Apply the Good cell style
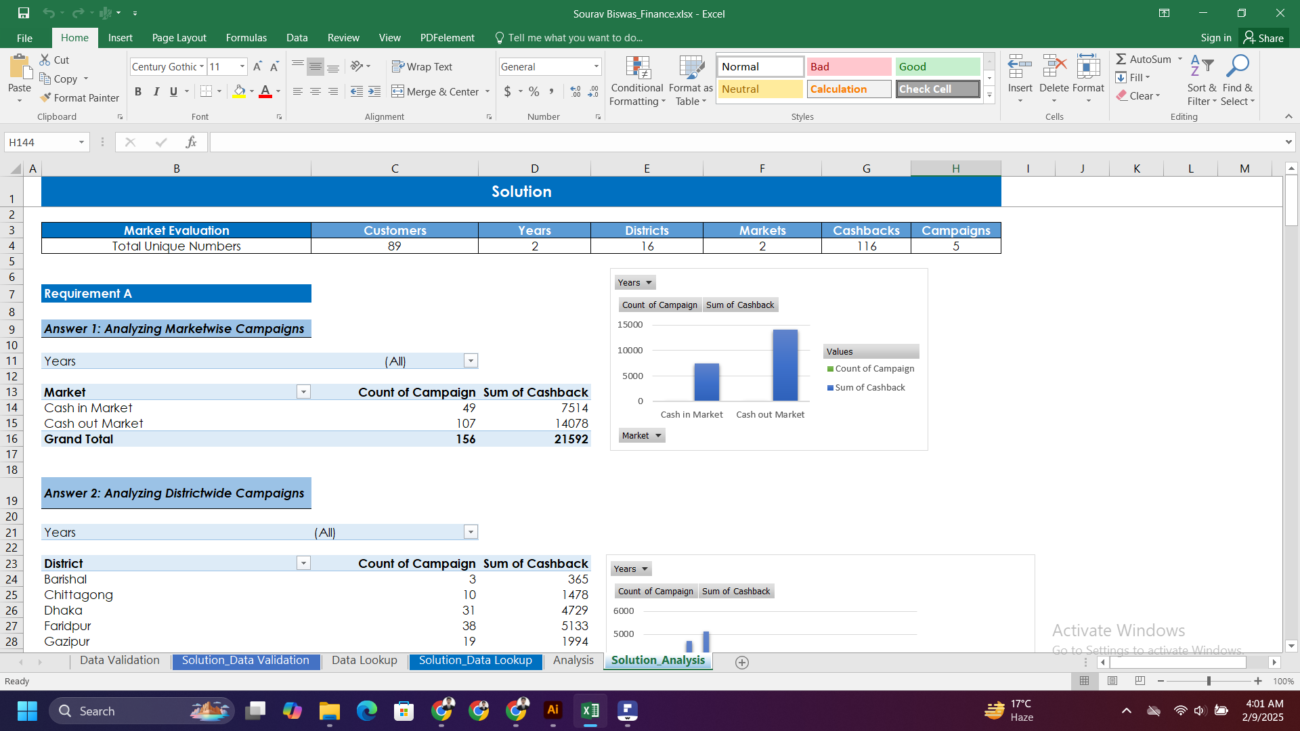 (938, 67)
